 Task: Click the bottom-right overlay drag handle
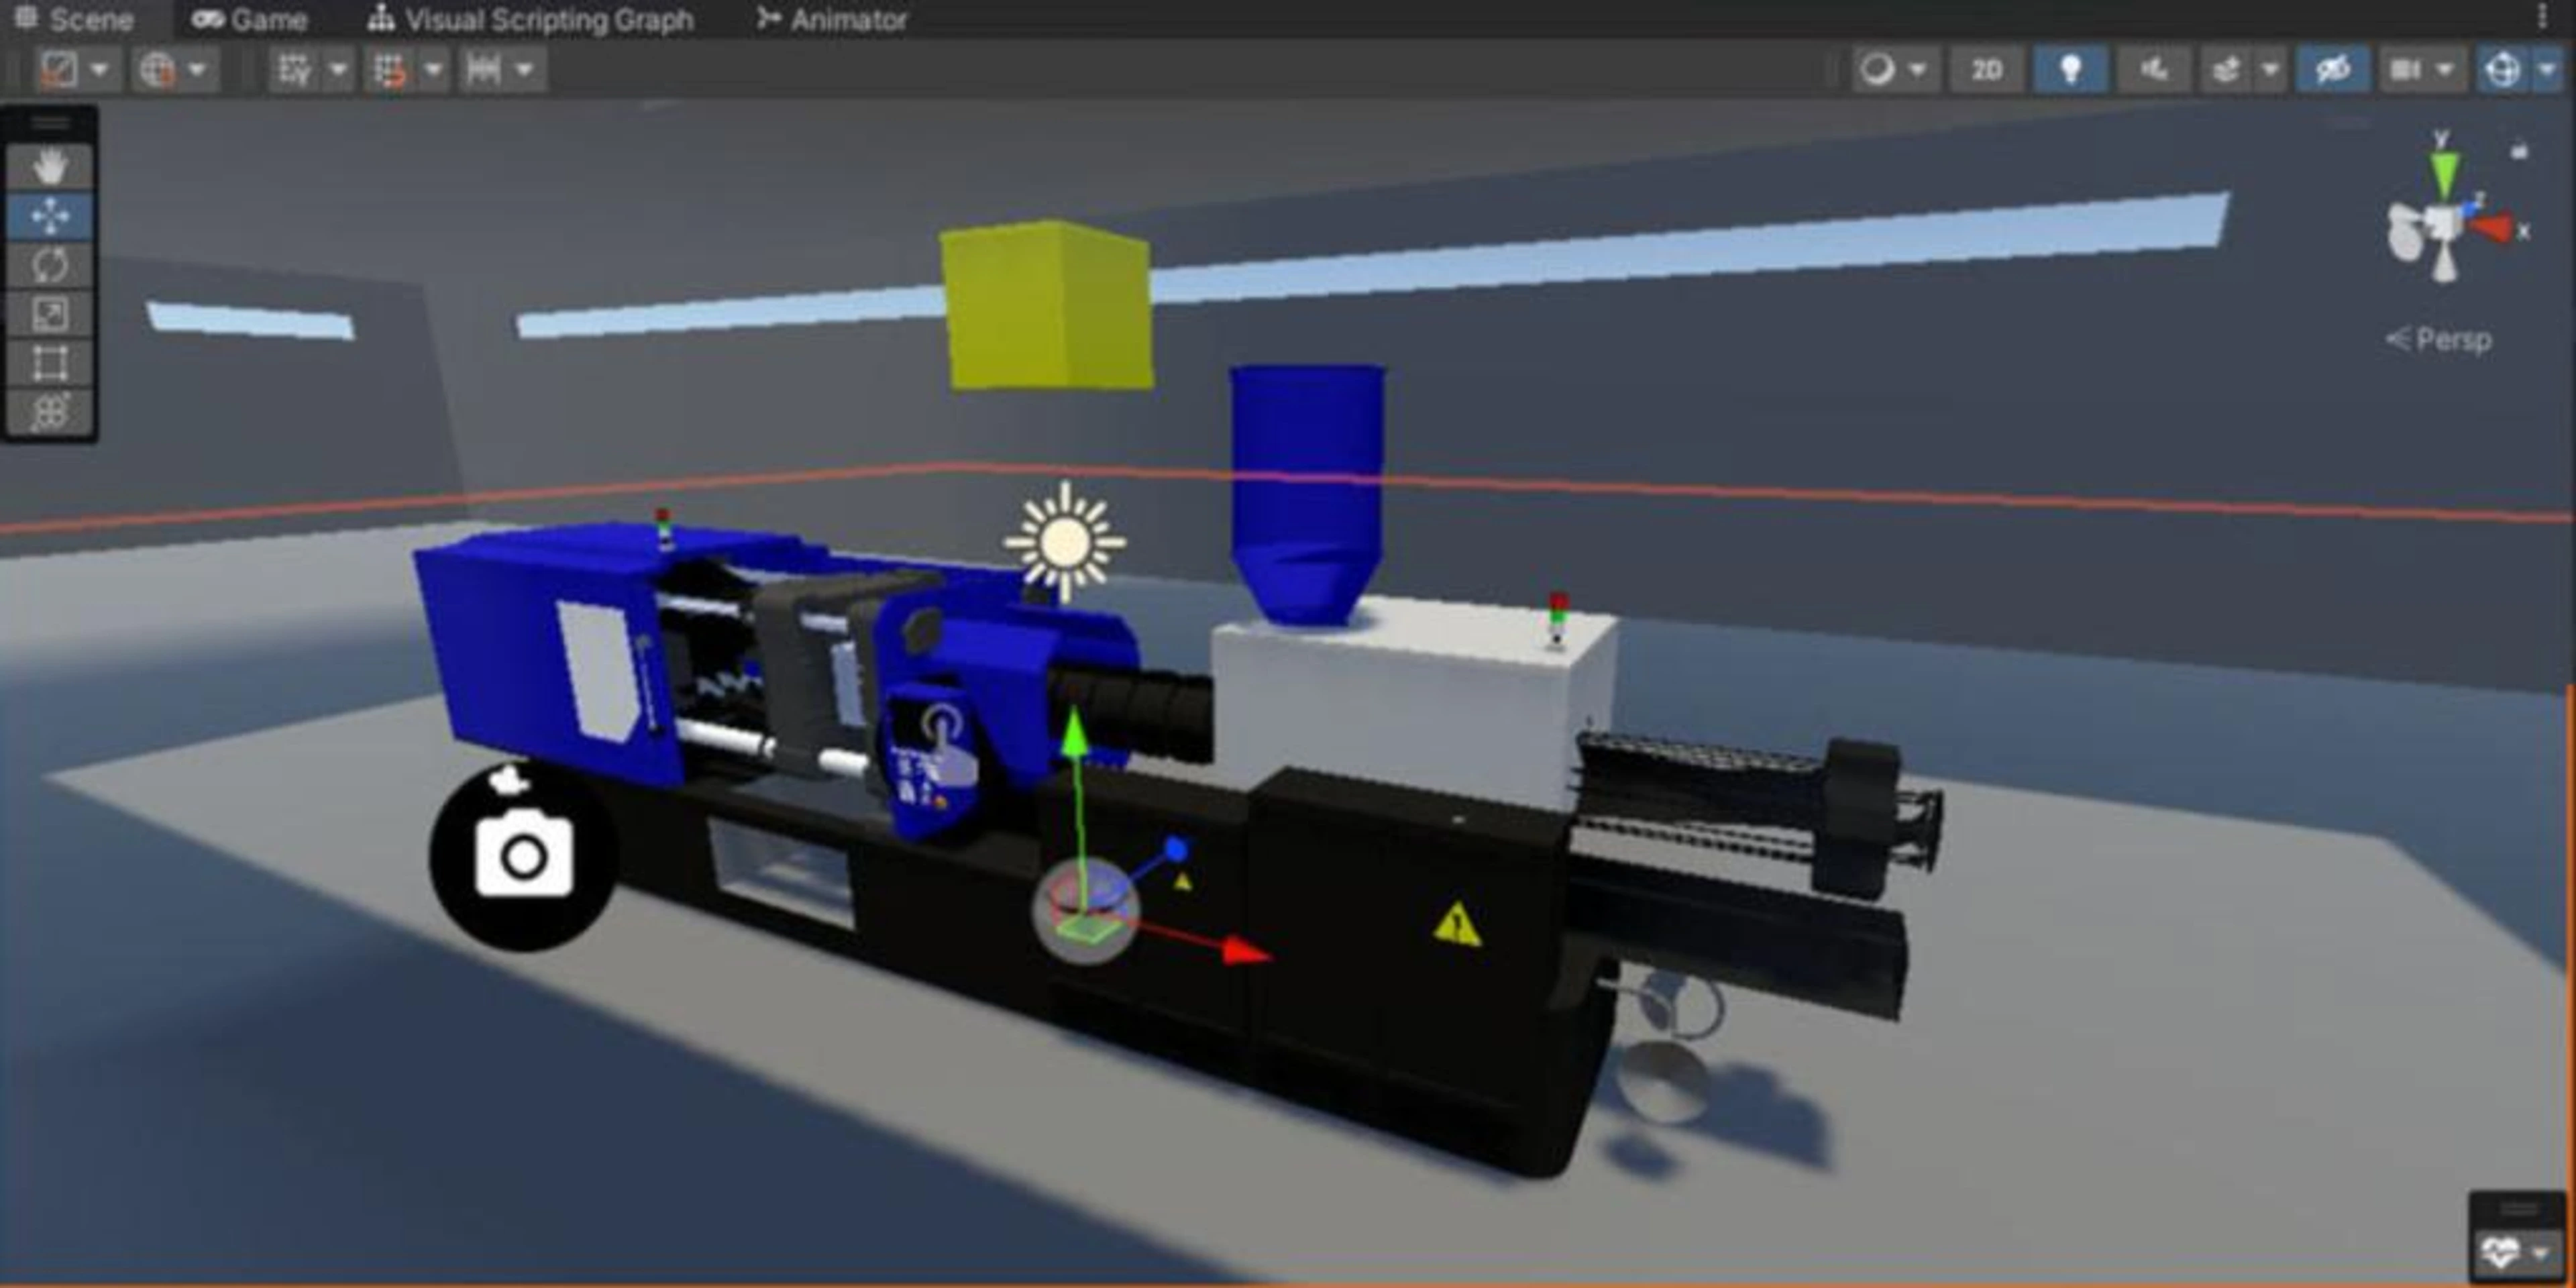pyautogui.click(x=2519, y=1209)
